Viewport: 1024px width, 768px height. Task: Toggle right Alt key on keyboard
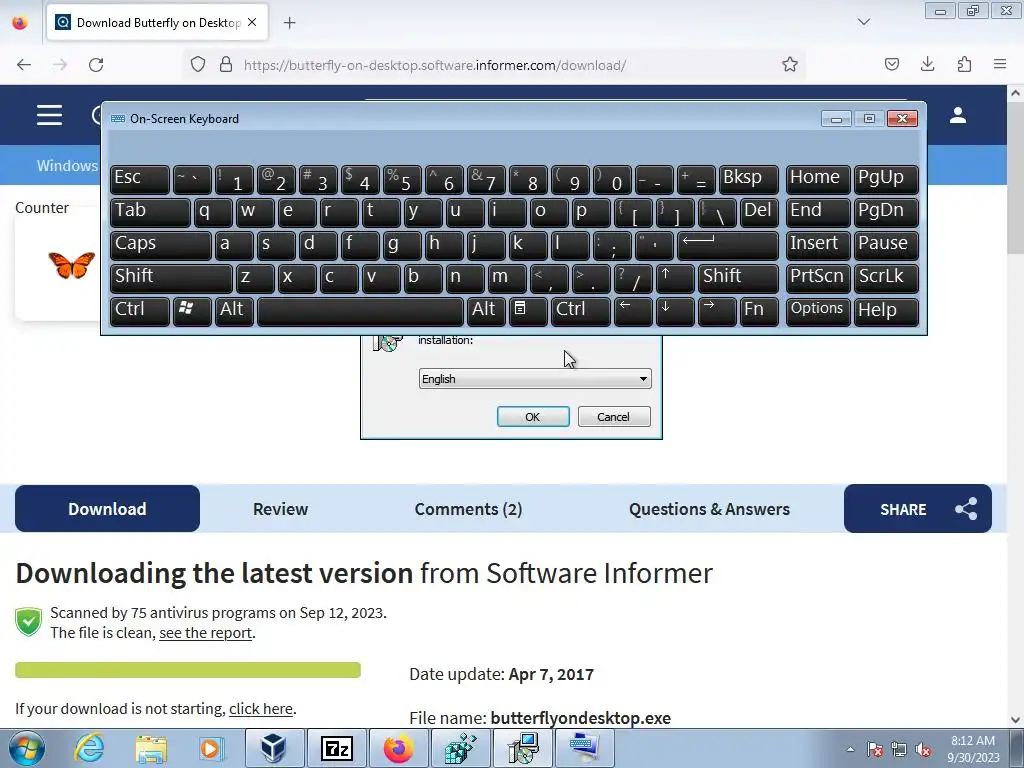point(486,310)
